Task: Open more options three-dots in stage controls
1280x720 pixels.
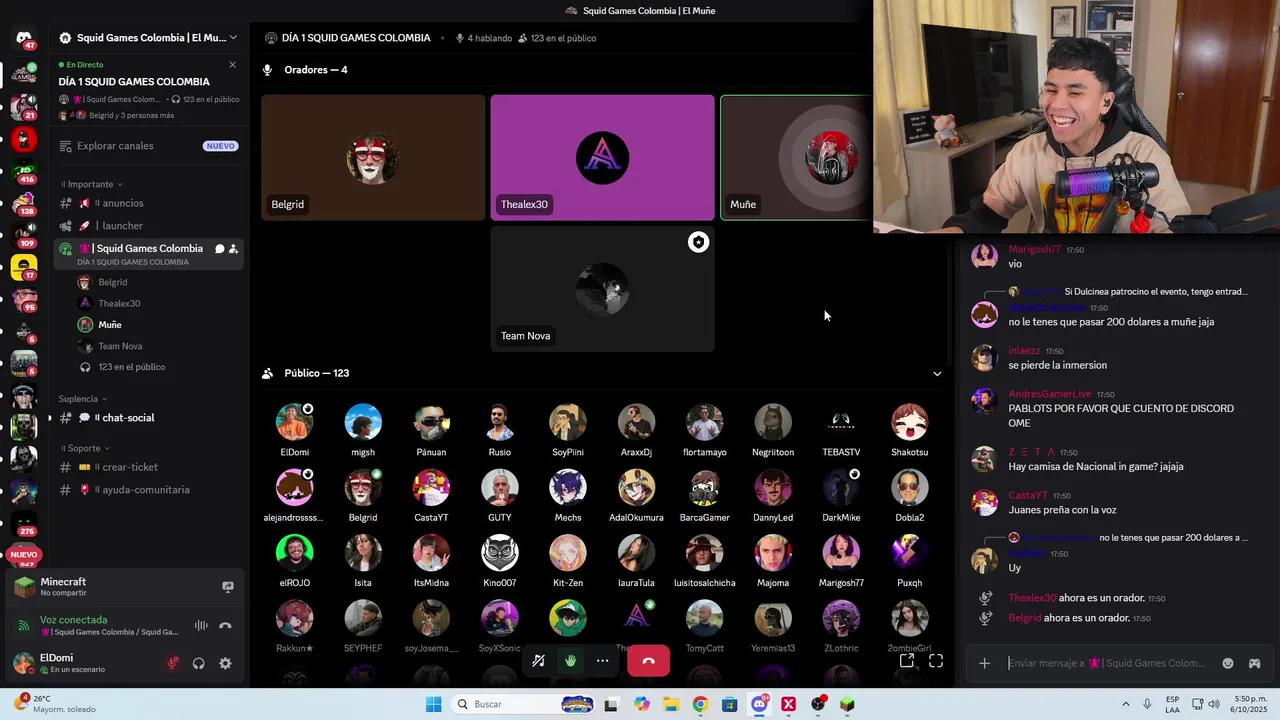Action: tap(602, 660)
